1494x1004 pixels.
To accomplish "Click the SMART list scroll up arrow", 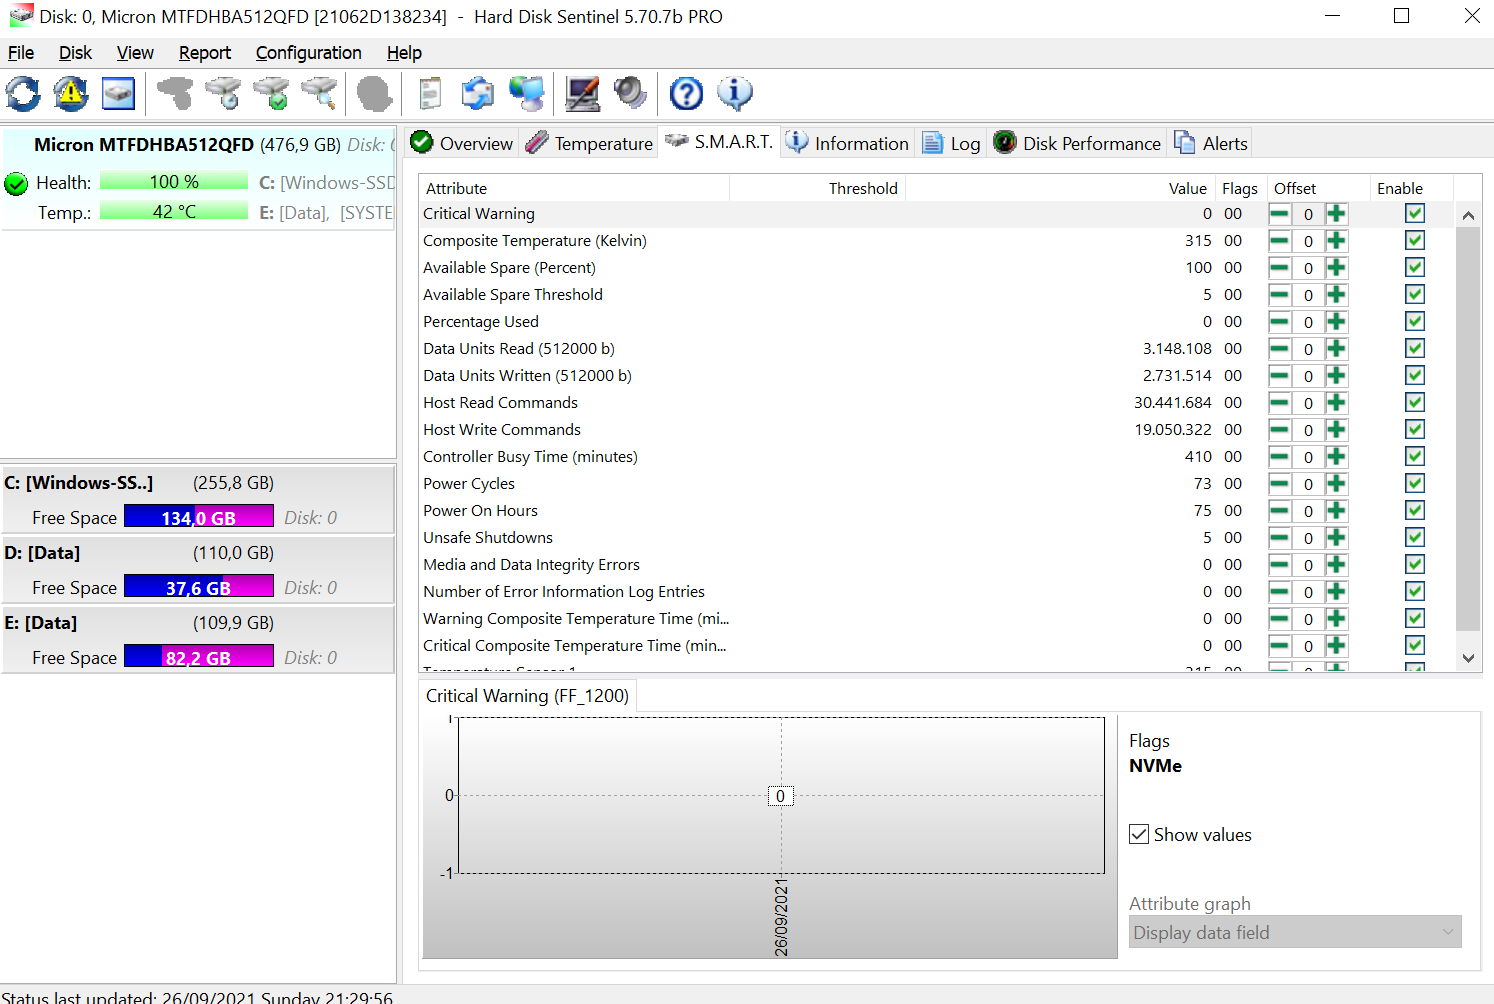I will (1468, 215).
